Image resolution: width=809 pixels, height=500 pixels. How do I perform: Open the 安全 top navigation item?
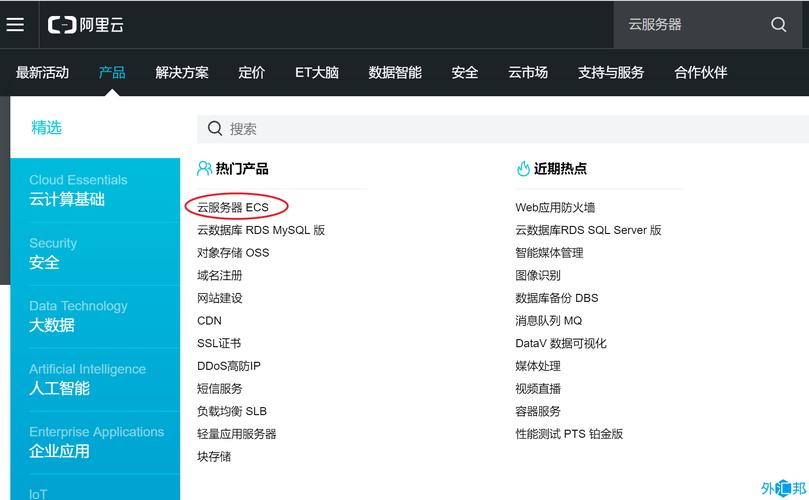tap(464, 72)
